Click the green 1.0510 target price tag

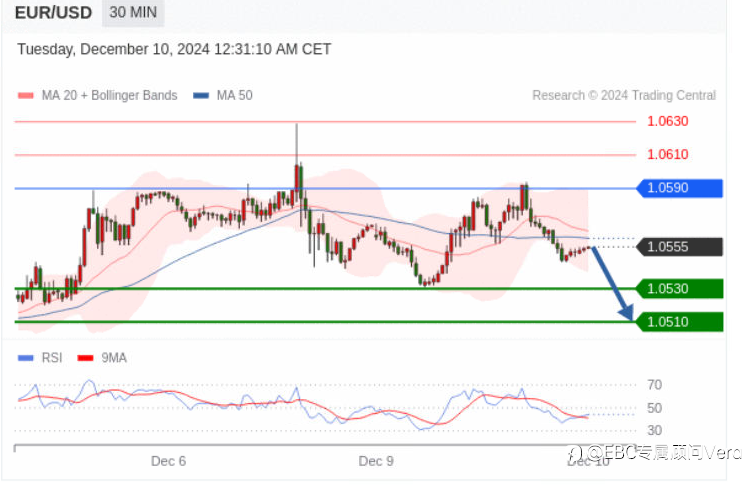pos(680,322)
